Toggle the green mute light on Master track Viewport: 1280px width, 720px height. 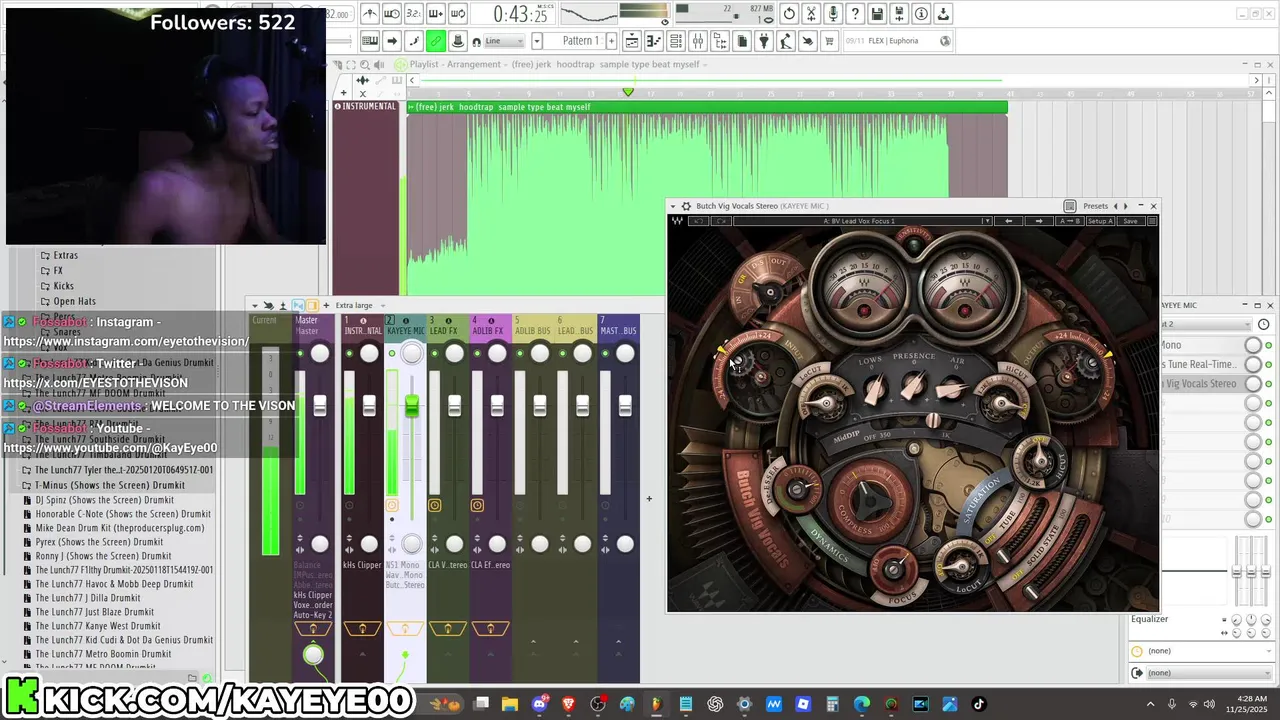click(299, 354)
